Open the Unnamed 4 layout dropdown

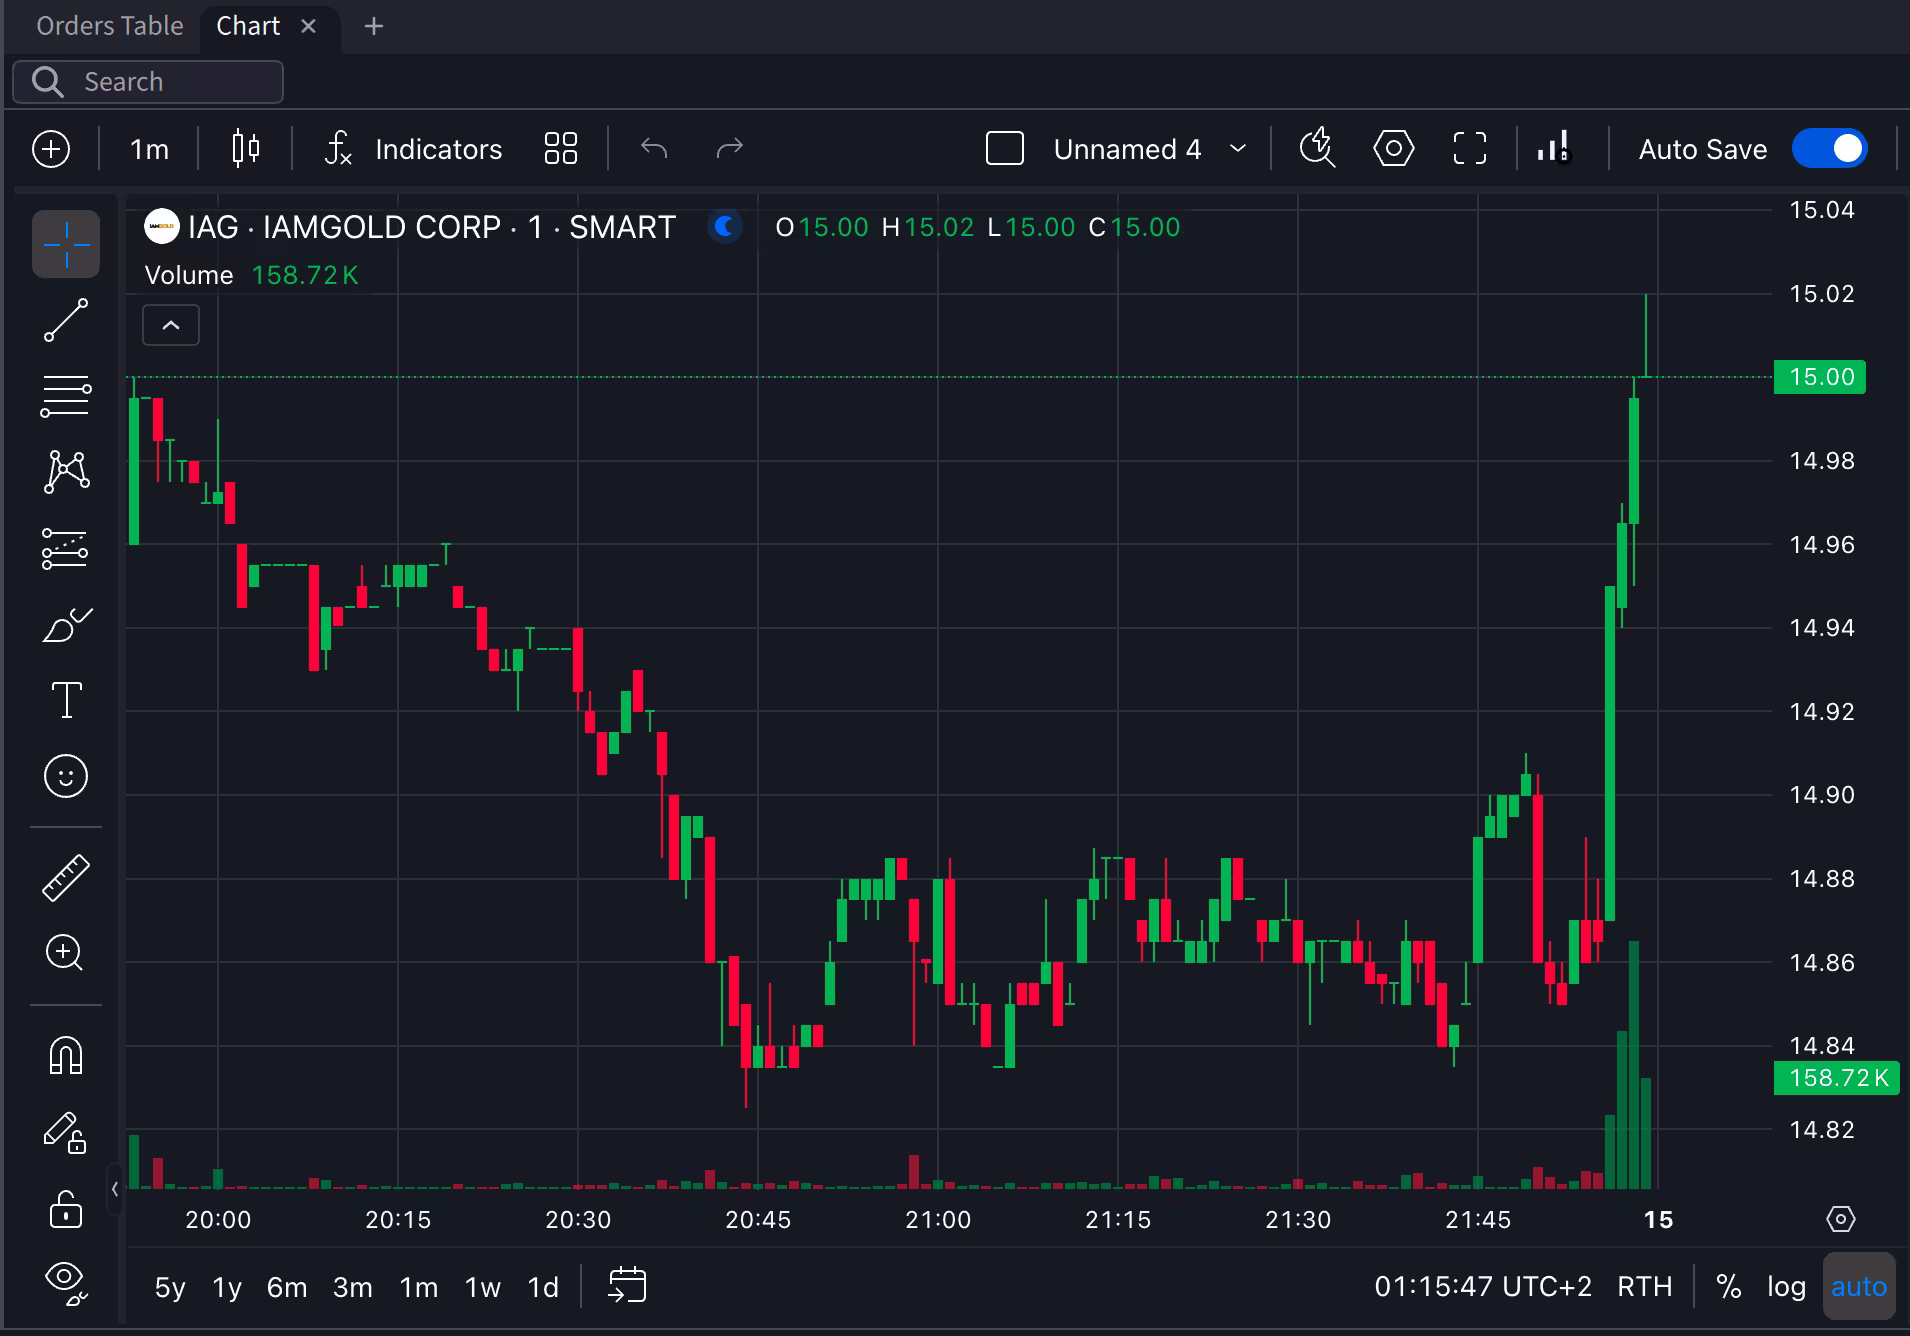pyautogui.click(x=1150, y=149)
